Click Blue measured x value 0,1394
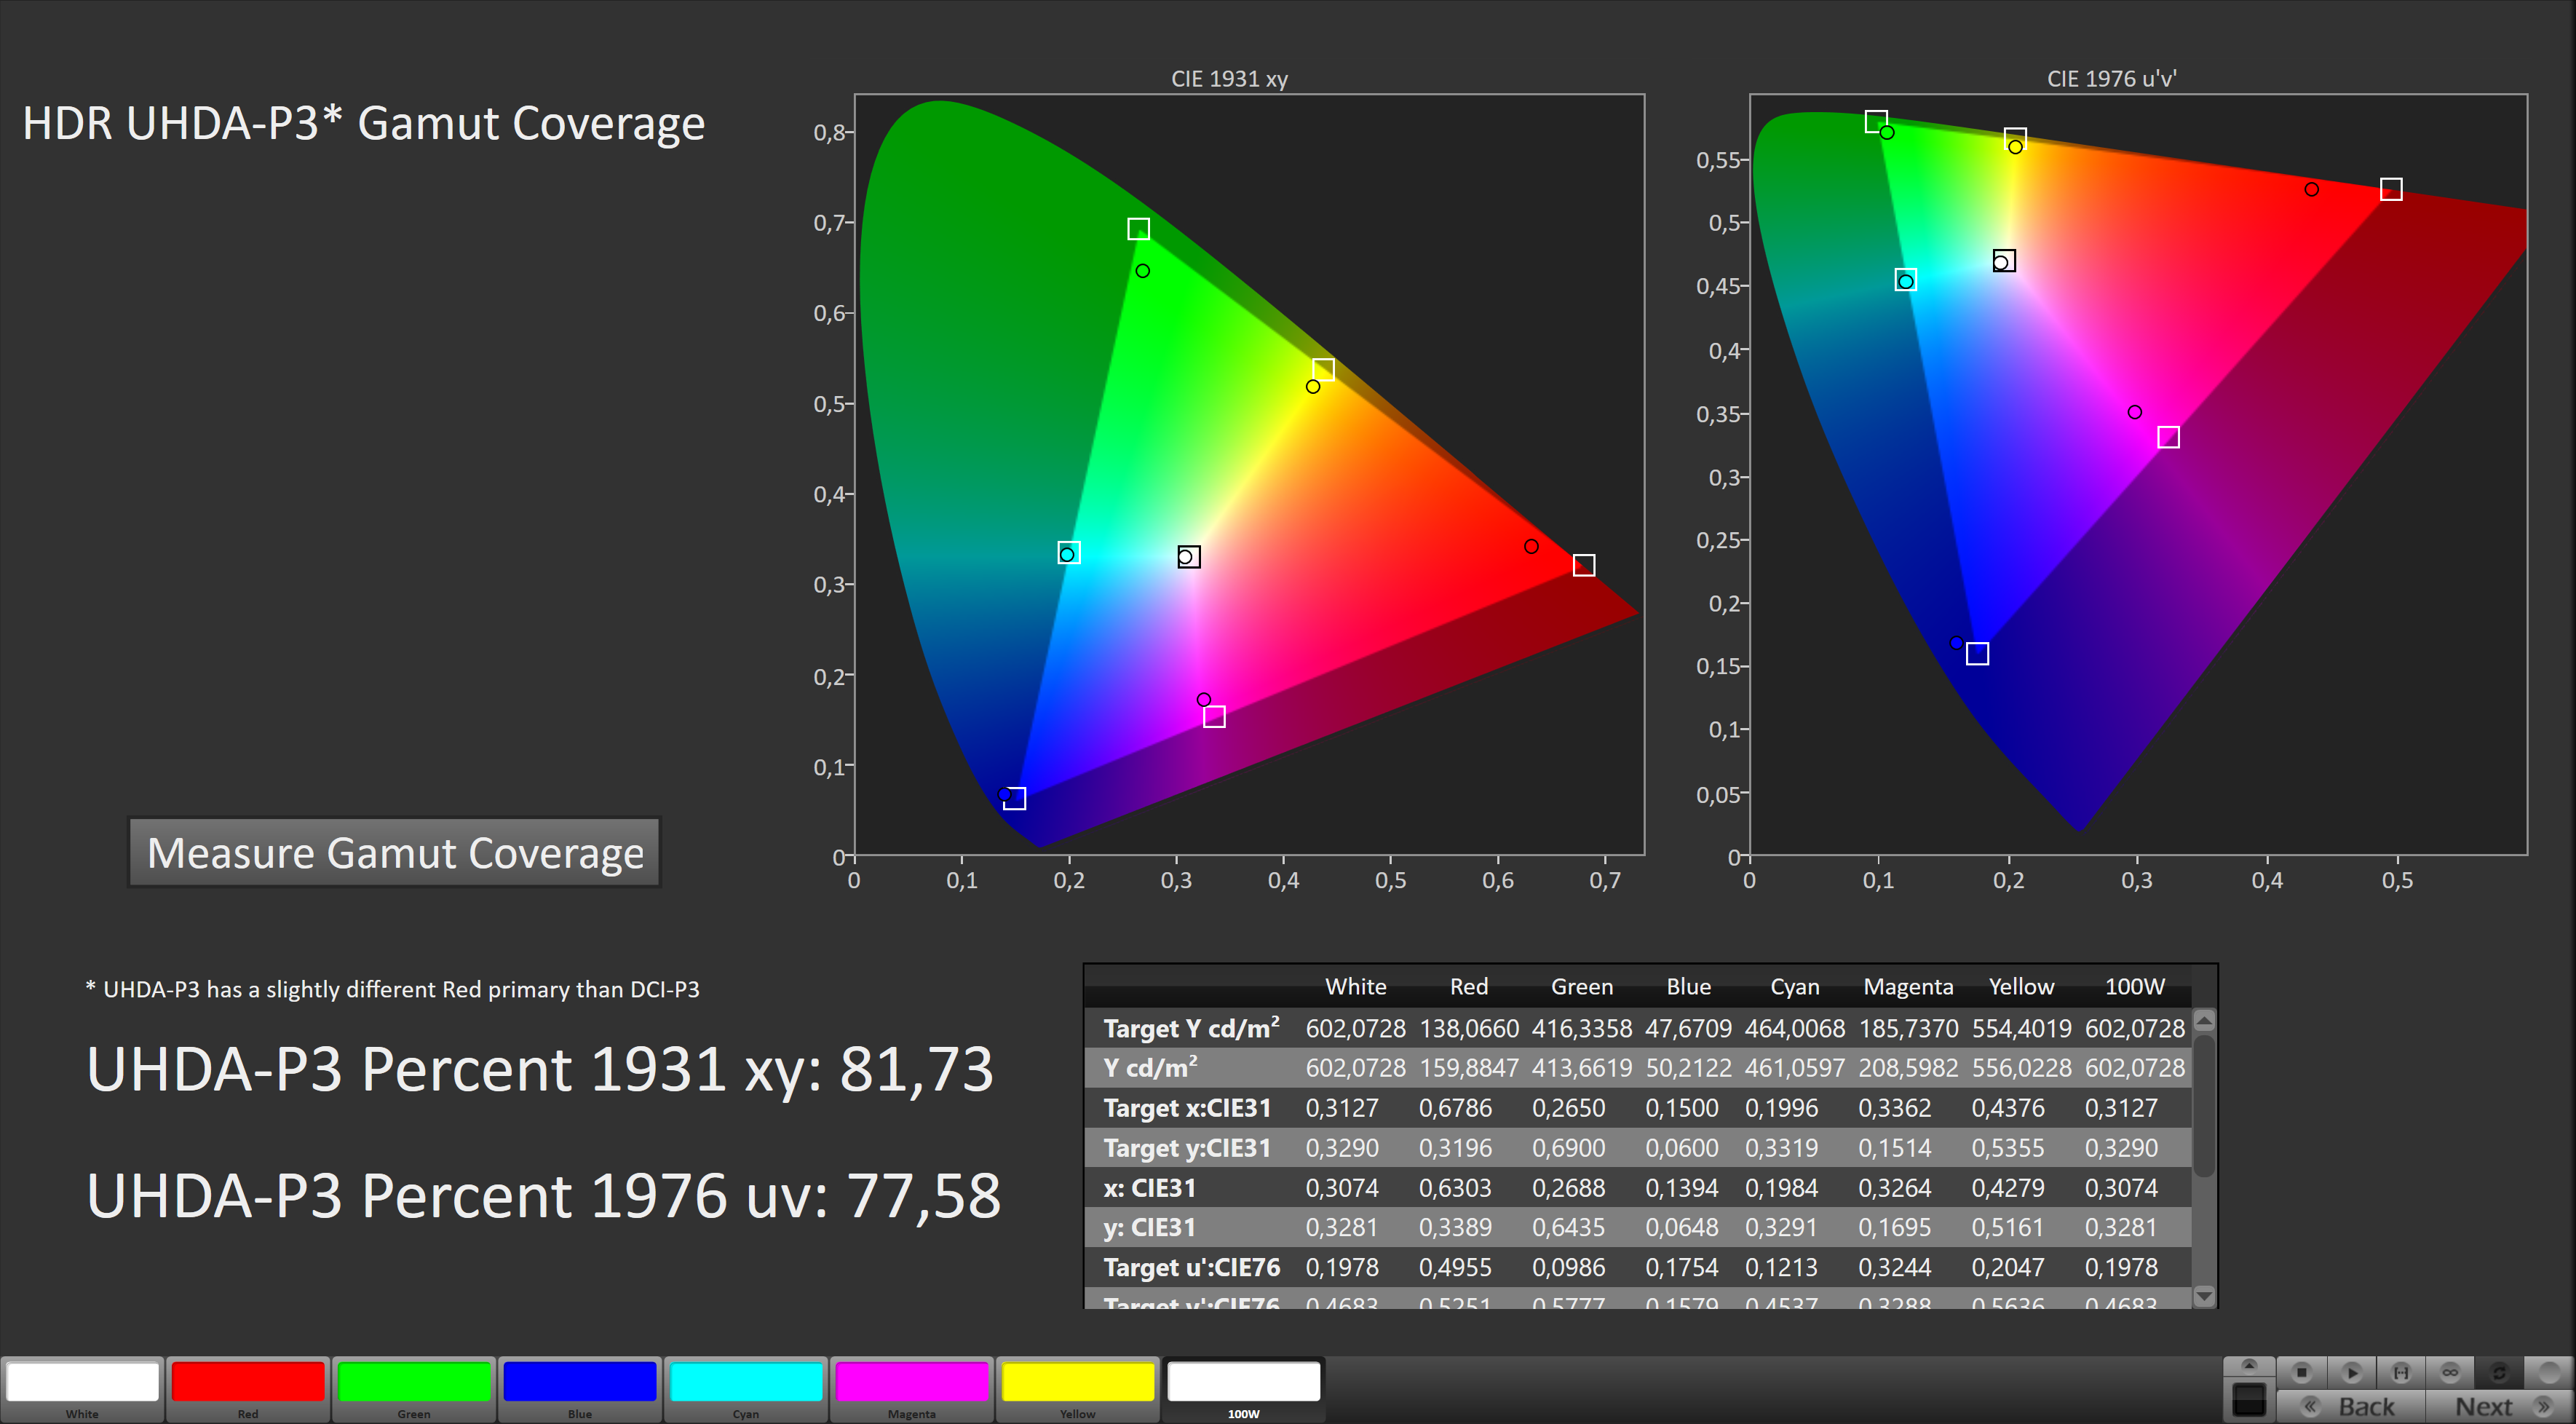The width and height of the screenshot is (2576, 1424). [1682, 1188]
